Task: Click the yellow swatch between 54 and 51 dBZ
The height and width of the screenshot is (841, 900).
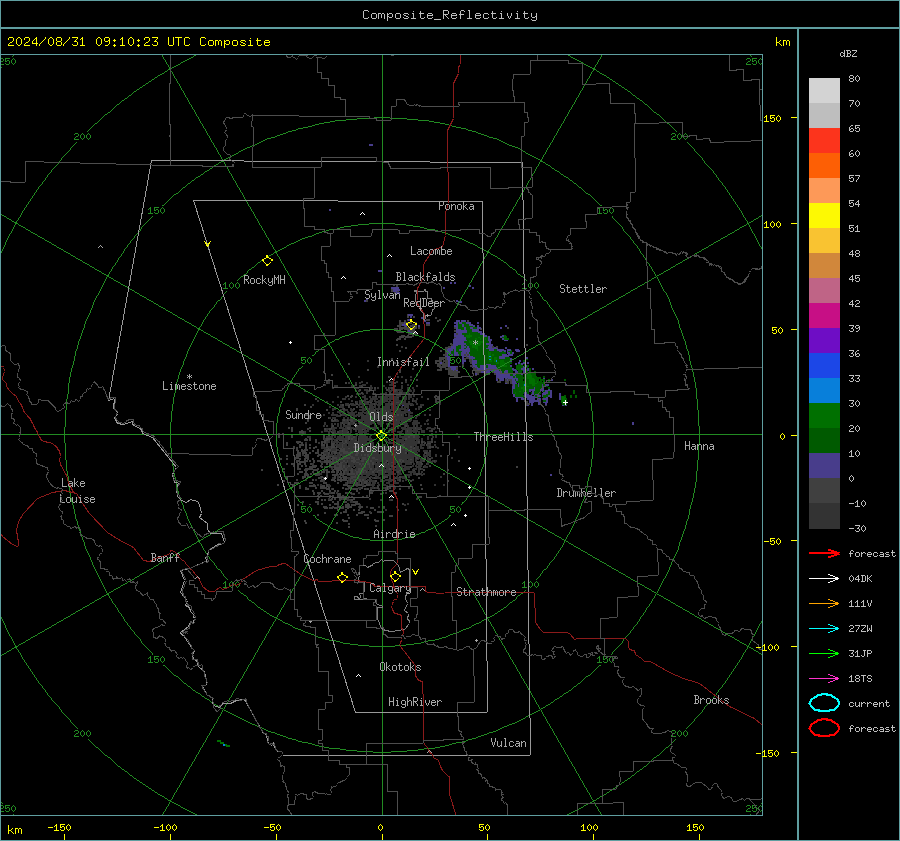Action: coord(824,216)
